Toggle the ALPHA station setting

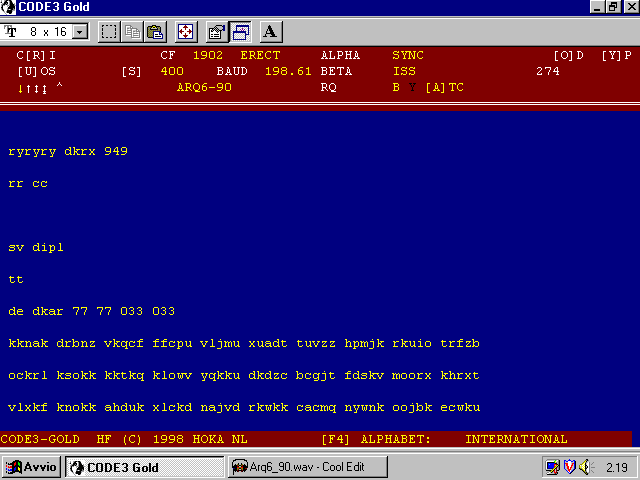click(340, 55)
